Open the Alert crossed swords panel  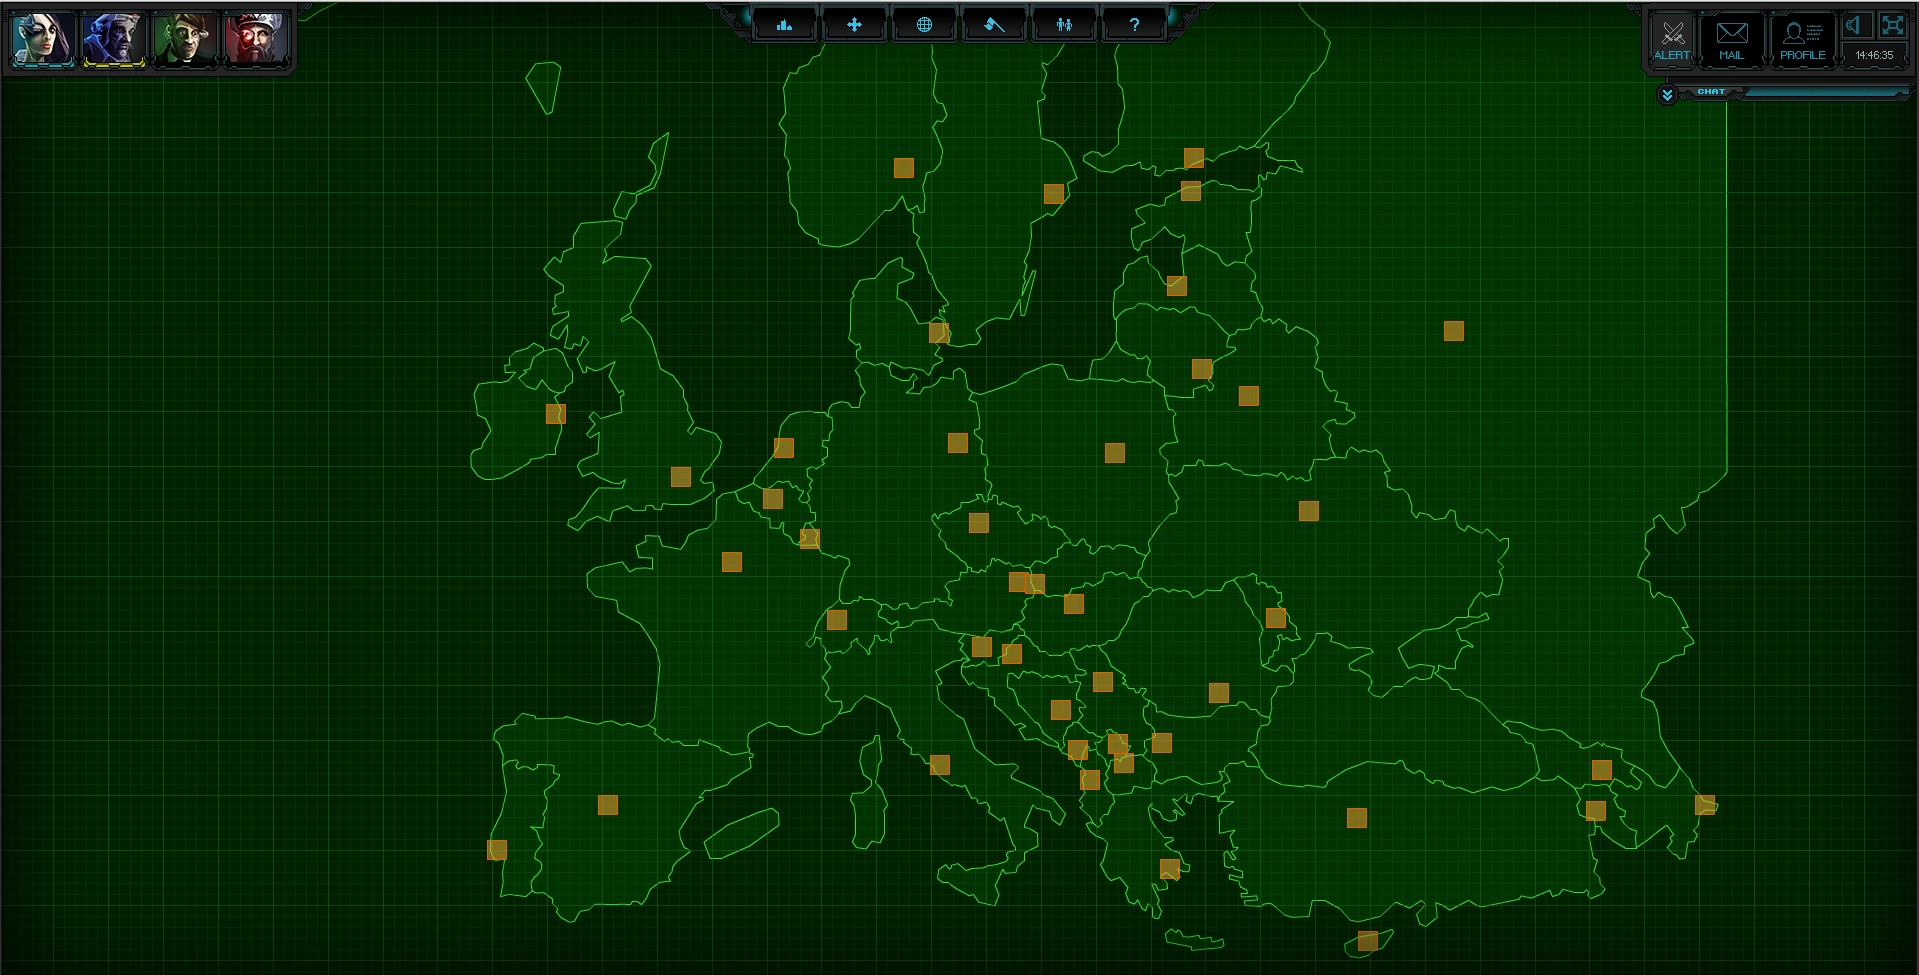click(x=1672, y=40)
